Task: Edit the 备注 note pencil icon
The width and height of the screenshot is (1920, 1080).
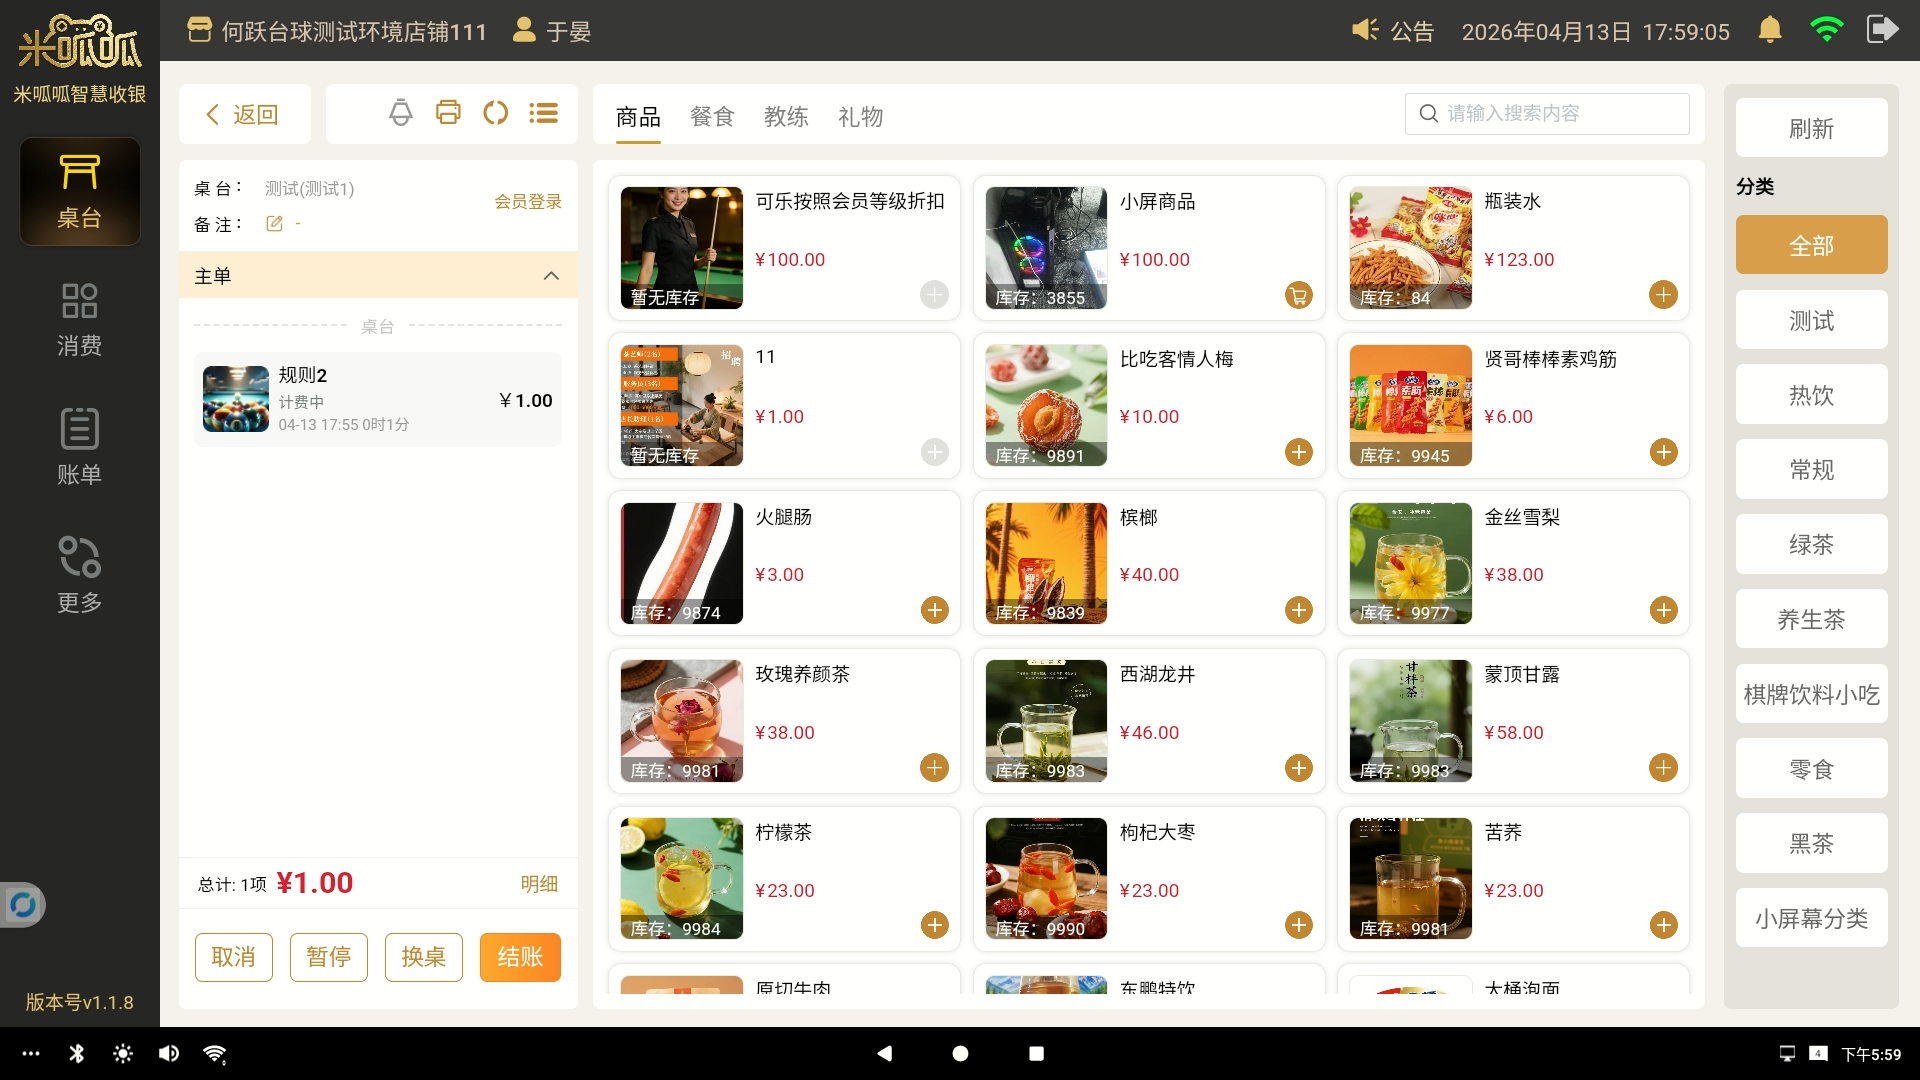Action: click(274, 224)
